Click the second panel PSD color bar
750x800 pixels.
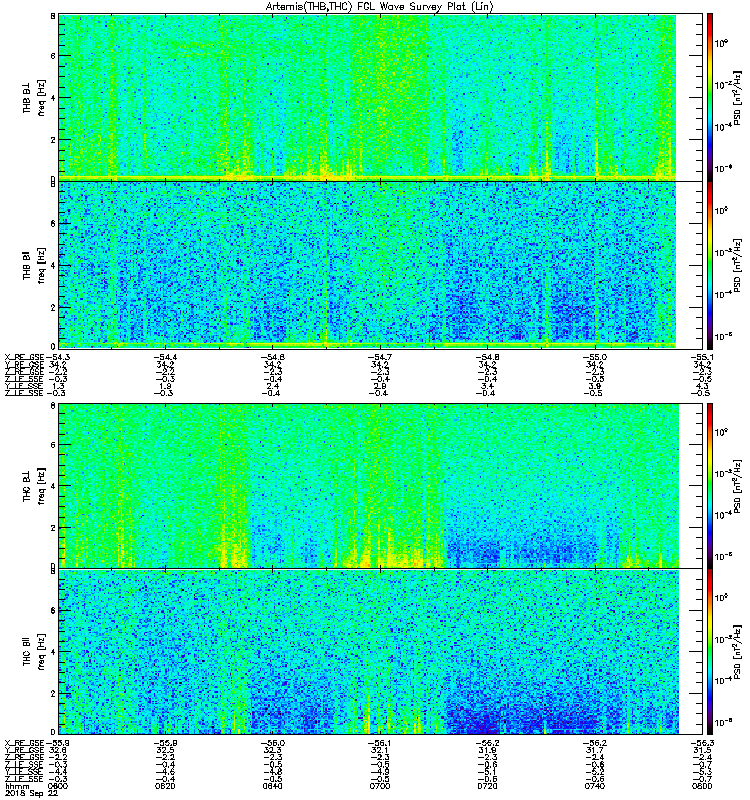click(x=710, y=265)
